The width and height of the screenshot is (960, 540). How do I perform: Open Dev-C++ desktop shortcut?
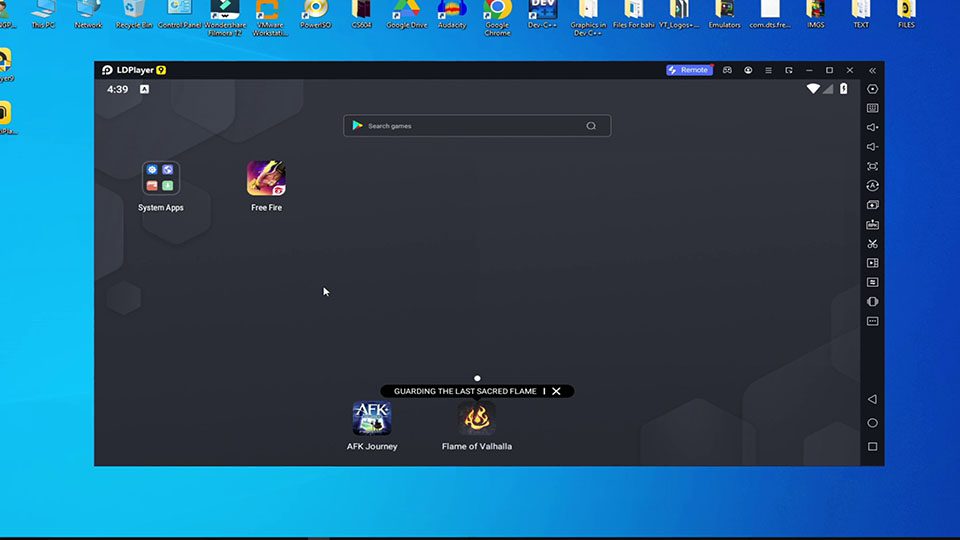[542, 13]
